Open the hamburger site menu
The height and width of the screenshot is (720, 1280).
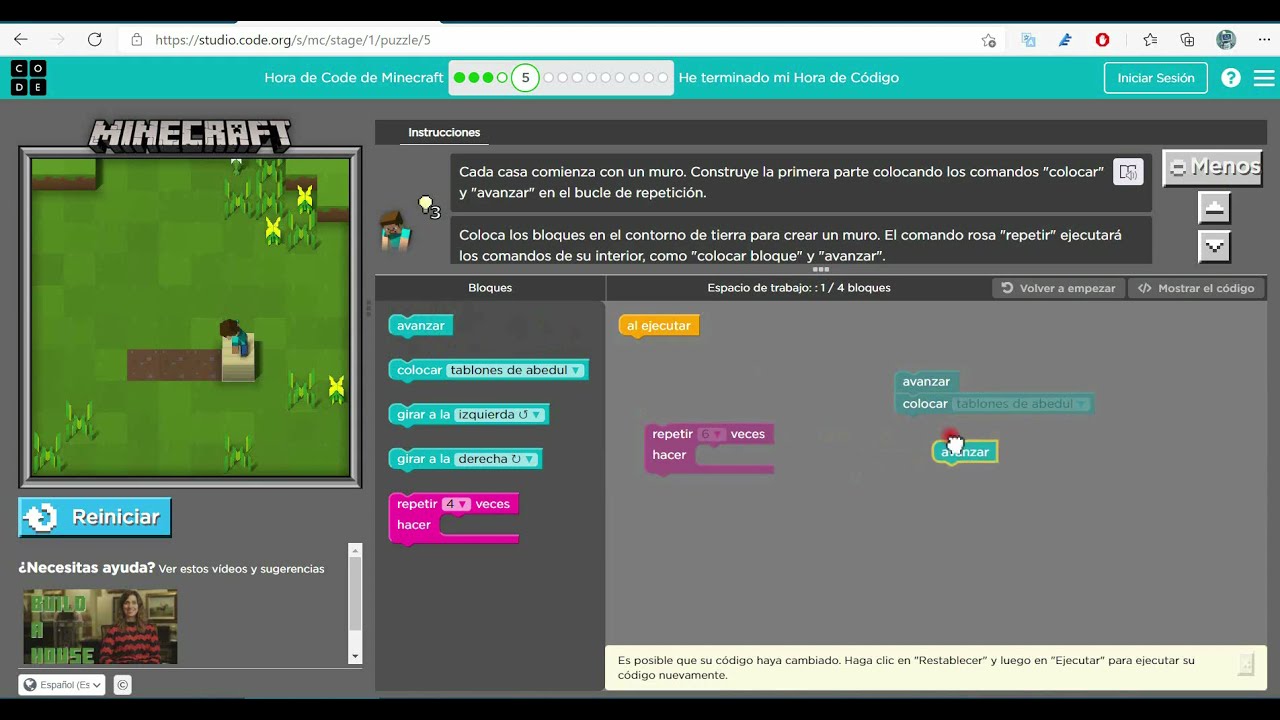pyautogui.click(x=1264, y=78)
